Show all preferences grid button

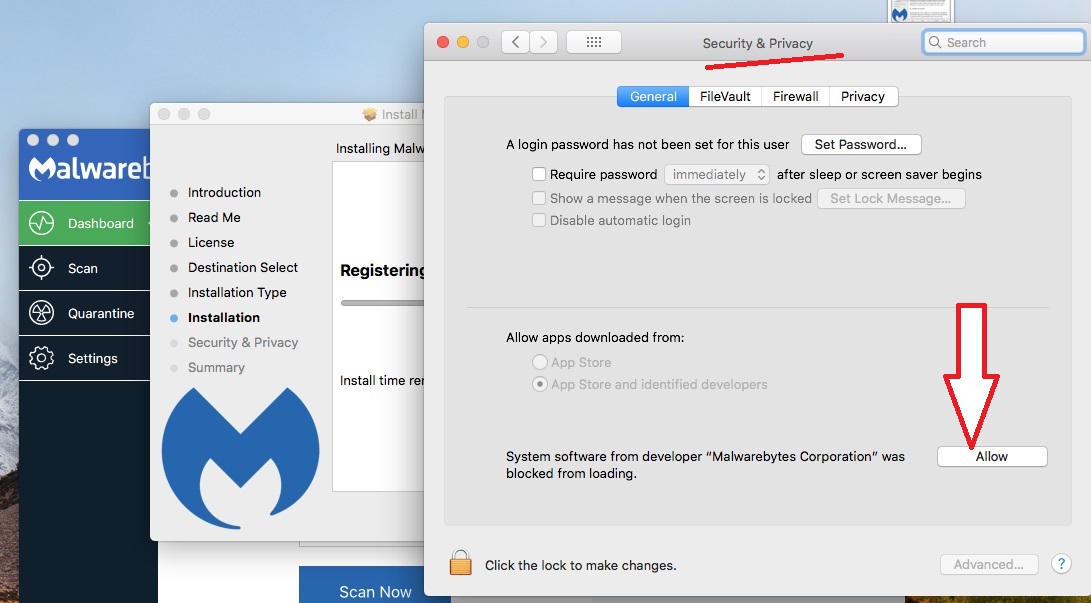[594, 42]
